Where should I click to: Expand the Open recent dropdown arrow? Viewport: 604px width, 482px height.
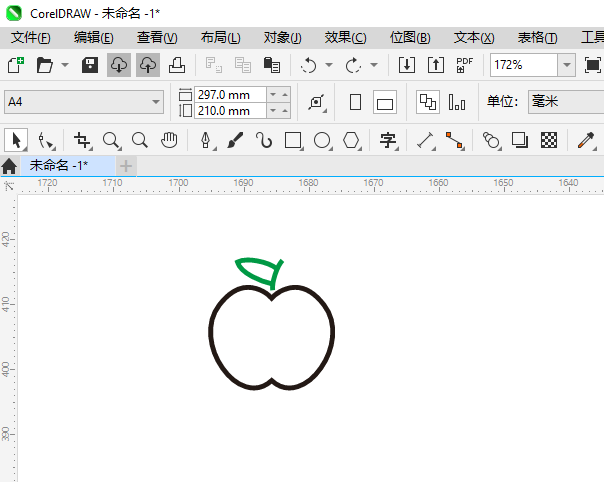click(65, 65)
